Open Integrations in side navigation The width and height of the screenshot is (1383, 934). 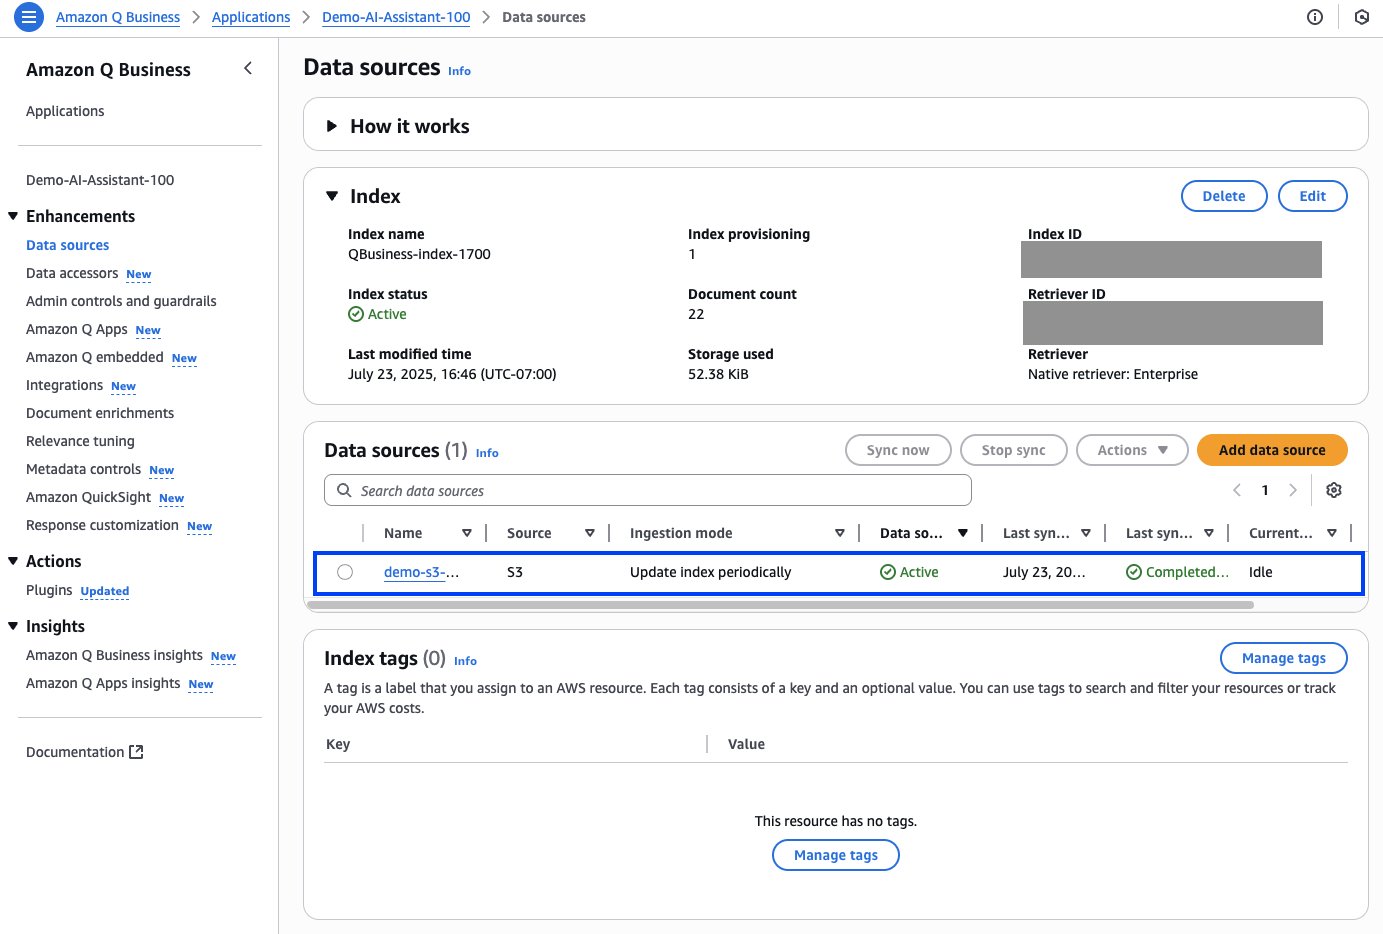[65, 385]
